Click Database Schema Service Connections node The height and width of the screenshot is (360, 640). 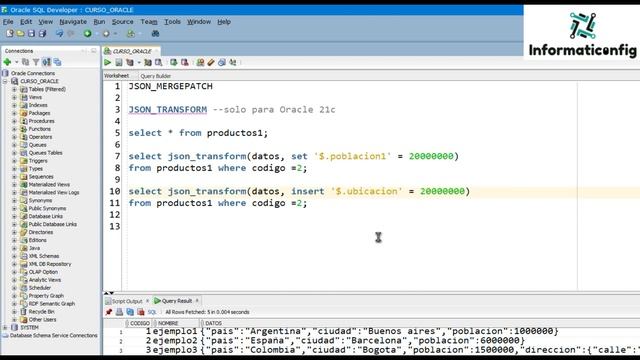(53, 336)
